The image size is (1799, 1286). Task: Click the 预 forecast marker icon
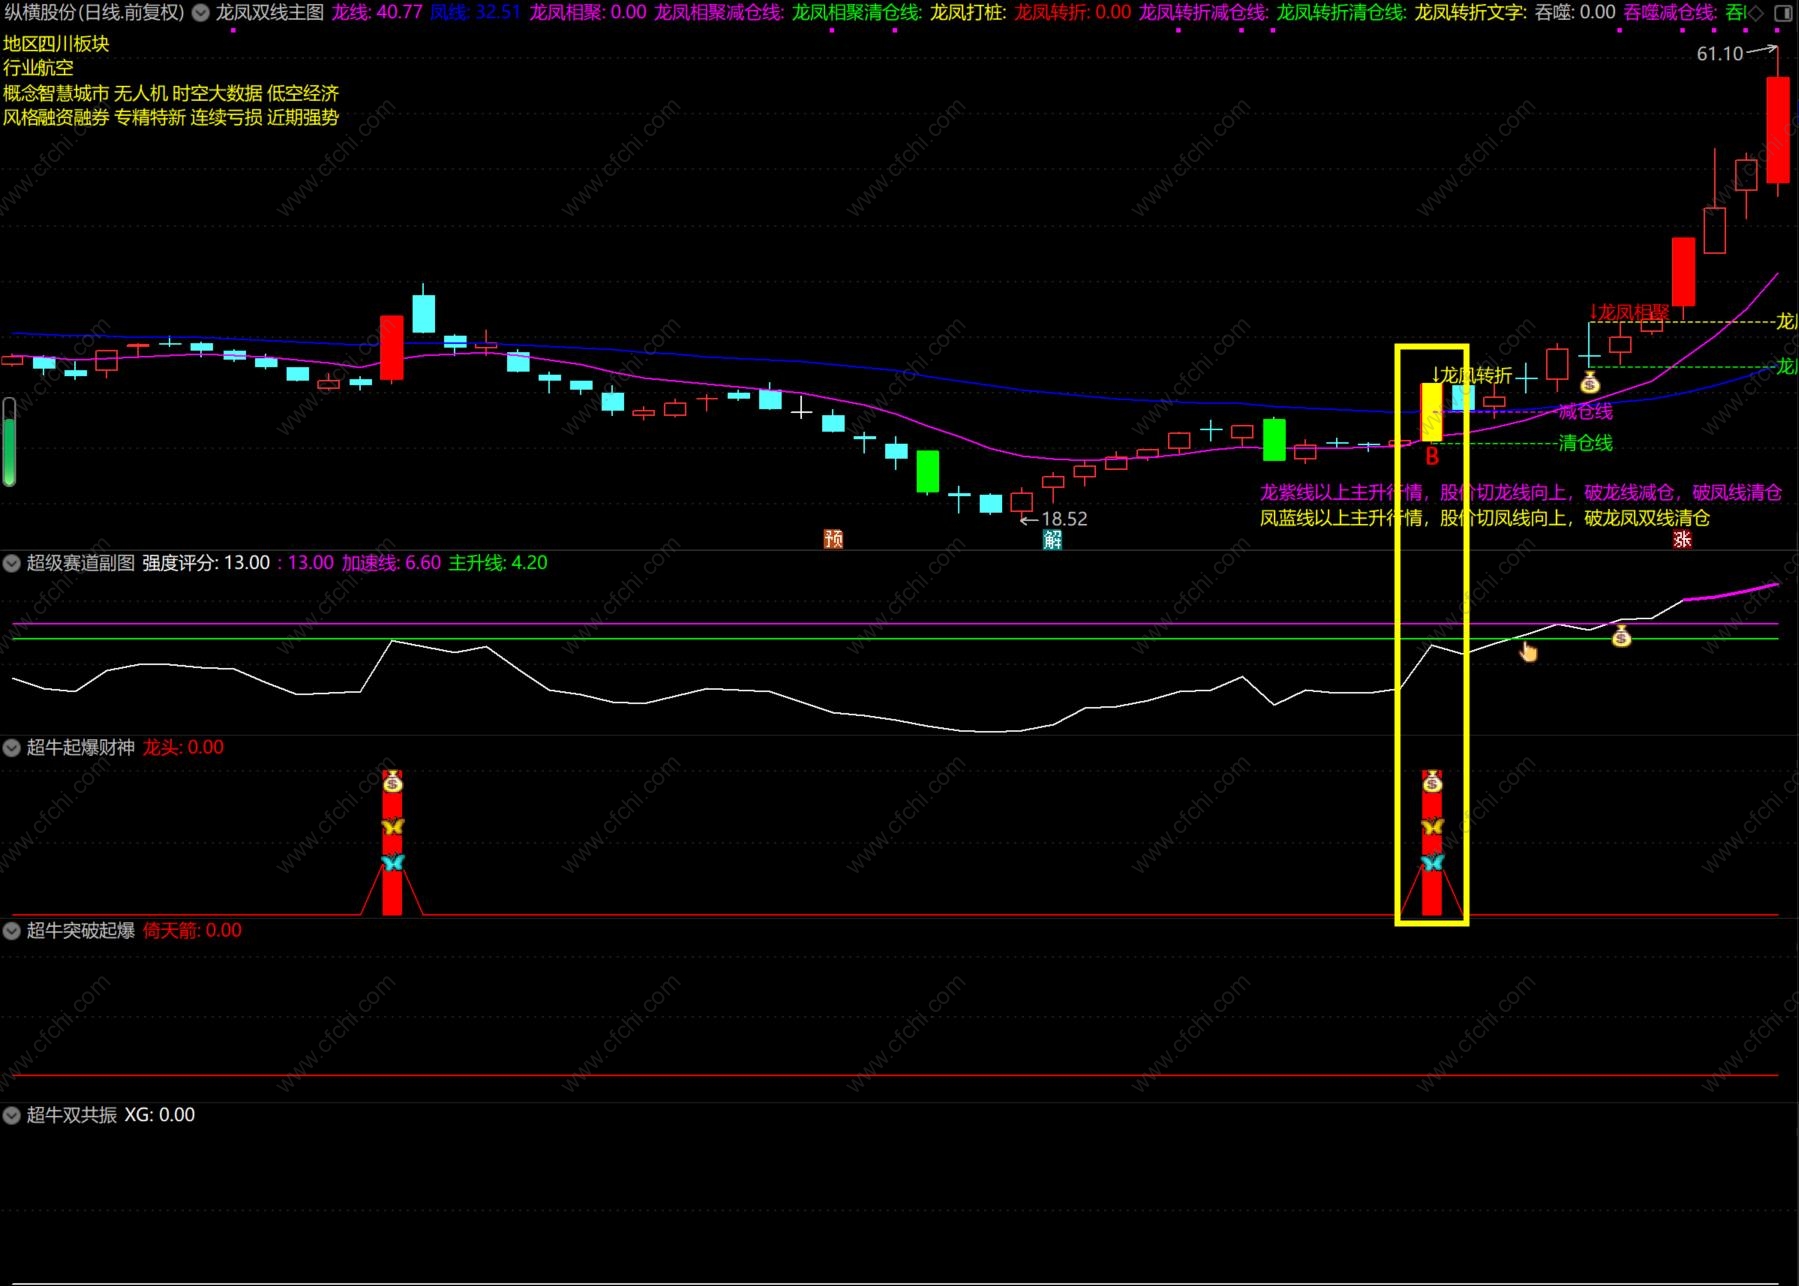pos(833,539)
